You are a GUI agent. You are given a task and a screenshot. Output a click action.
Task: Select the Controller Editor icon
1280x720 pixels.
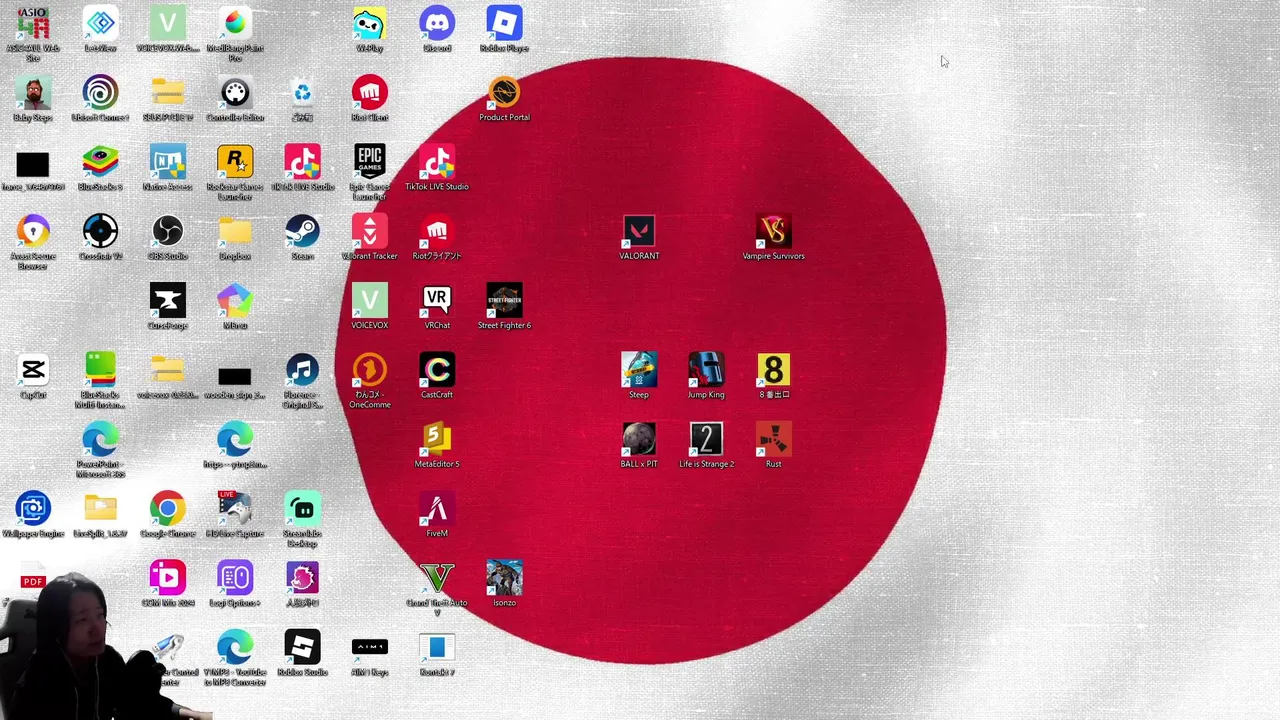pos(235,93)
